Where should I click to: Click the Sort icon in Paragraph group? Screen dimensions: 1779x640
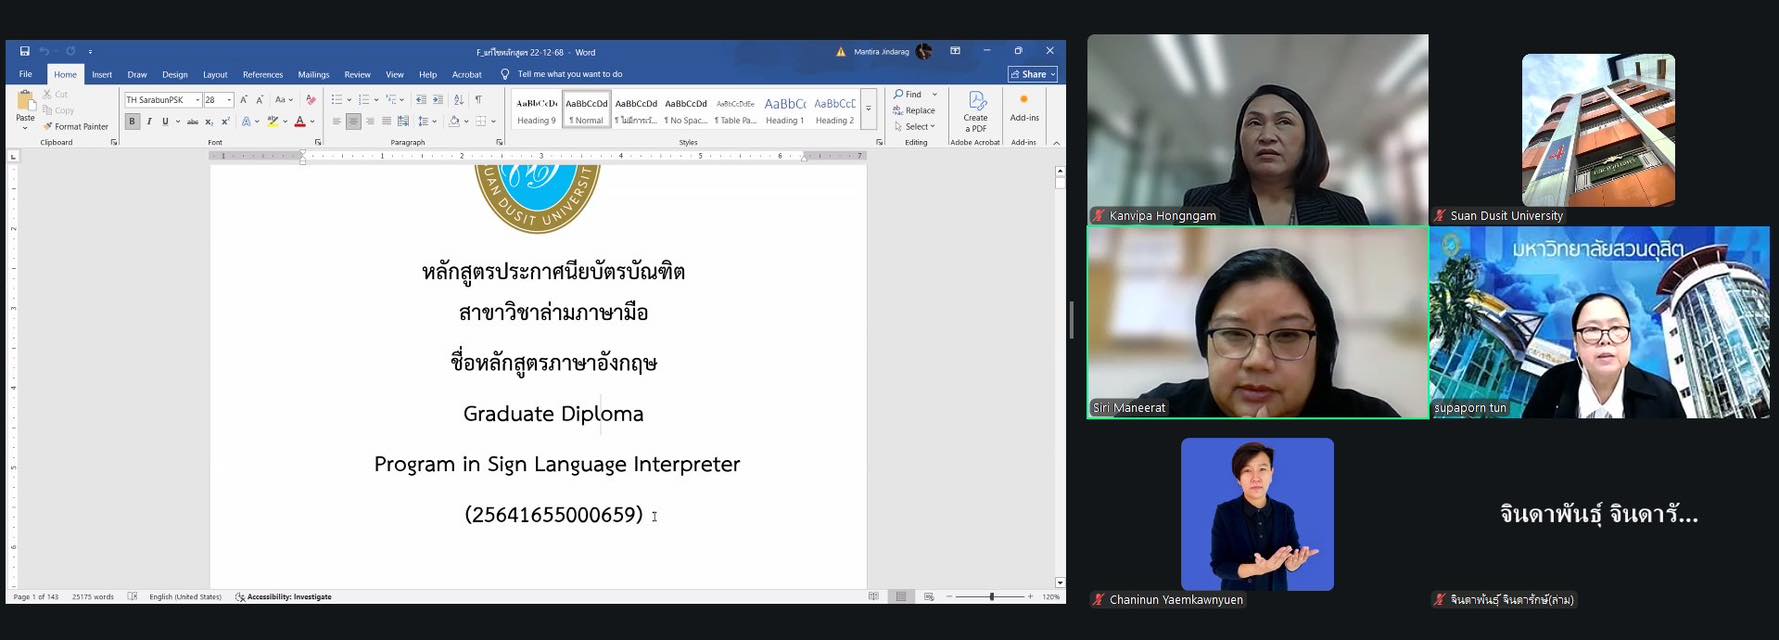point(459,100)
